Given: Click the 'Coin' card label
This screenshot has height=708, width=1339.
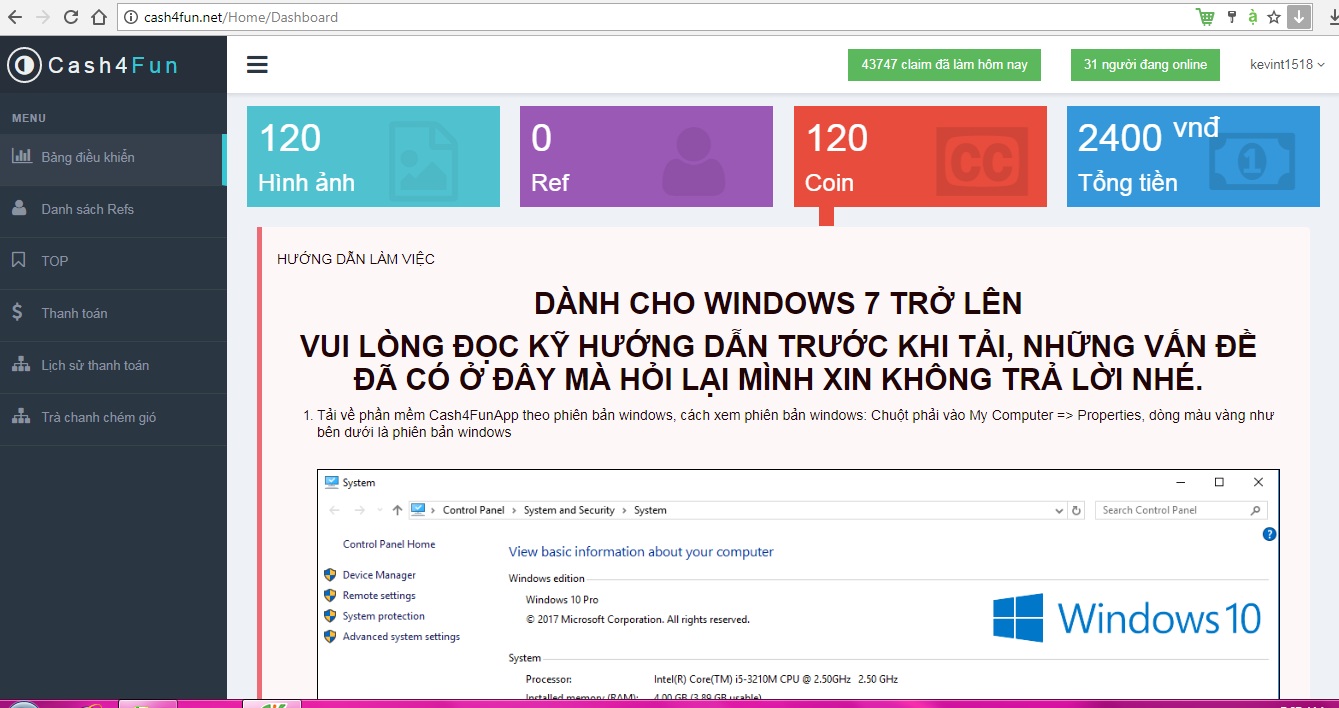Looking at the screenshot, I should click(x=829, y=183).
